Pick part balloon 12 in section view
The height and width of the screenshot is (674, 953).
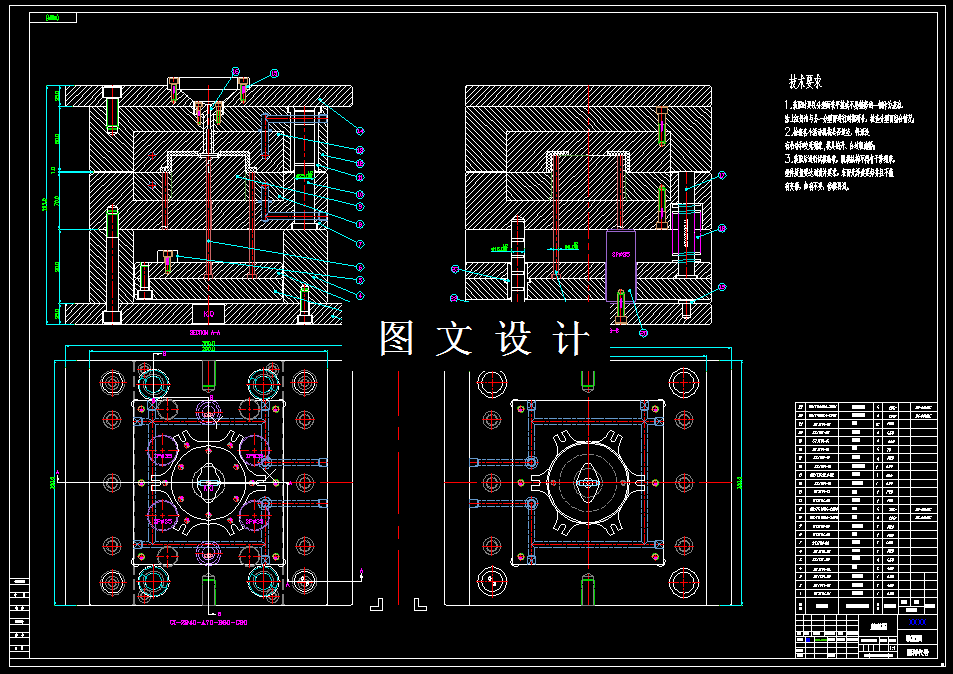coord(360,163)
